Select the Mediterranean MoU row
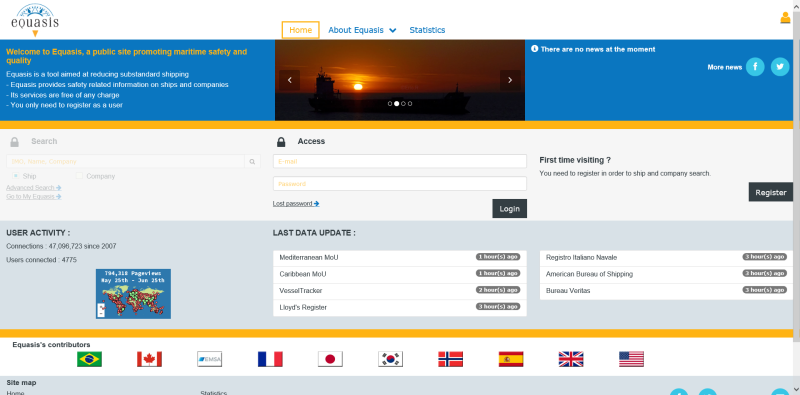Viewport: 800px width, 395px height. coord(400,258)
